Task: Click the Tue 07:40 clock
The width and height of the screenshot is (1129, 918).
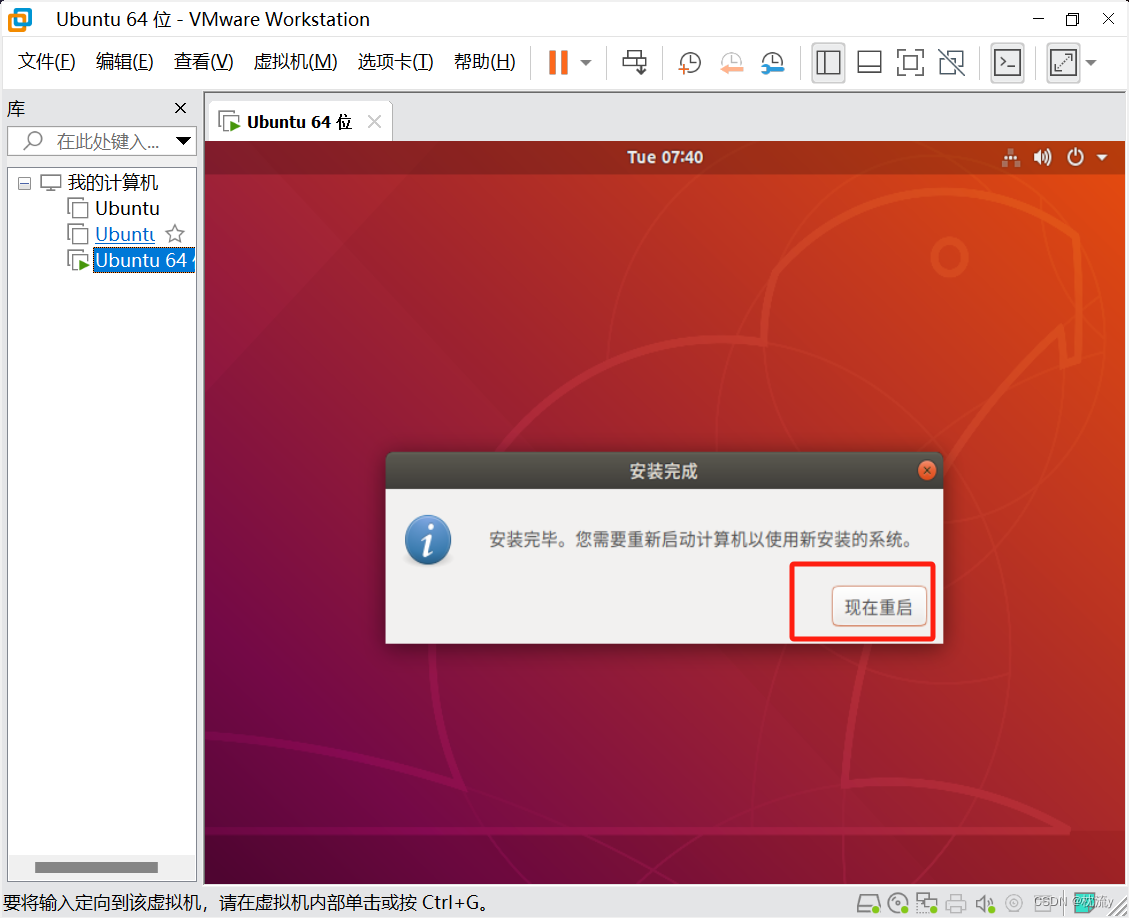Action: 665,157
